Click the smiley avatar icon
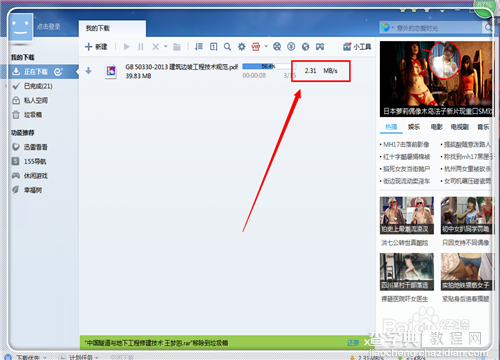500x360 pixels. 21,27
